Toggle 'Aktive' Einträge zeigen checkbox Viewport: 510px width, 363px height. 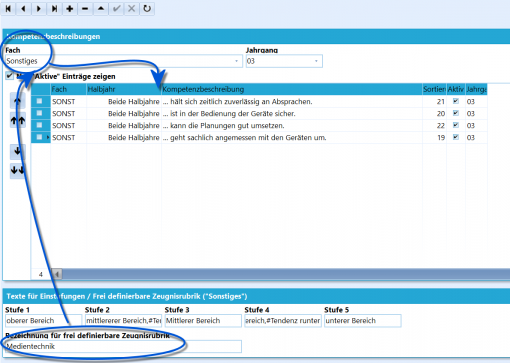pyautogui.click(x=10, y=76)
